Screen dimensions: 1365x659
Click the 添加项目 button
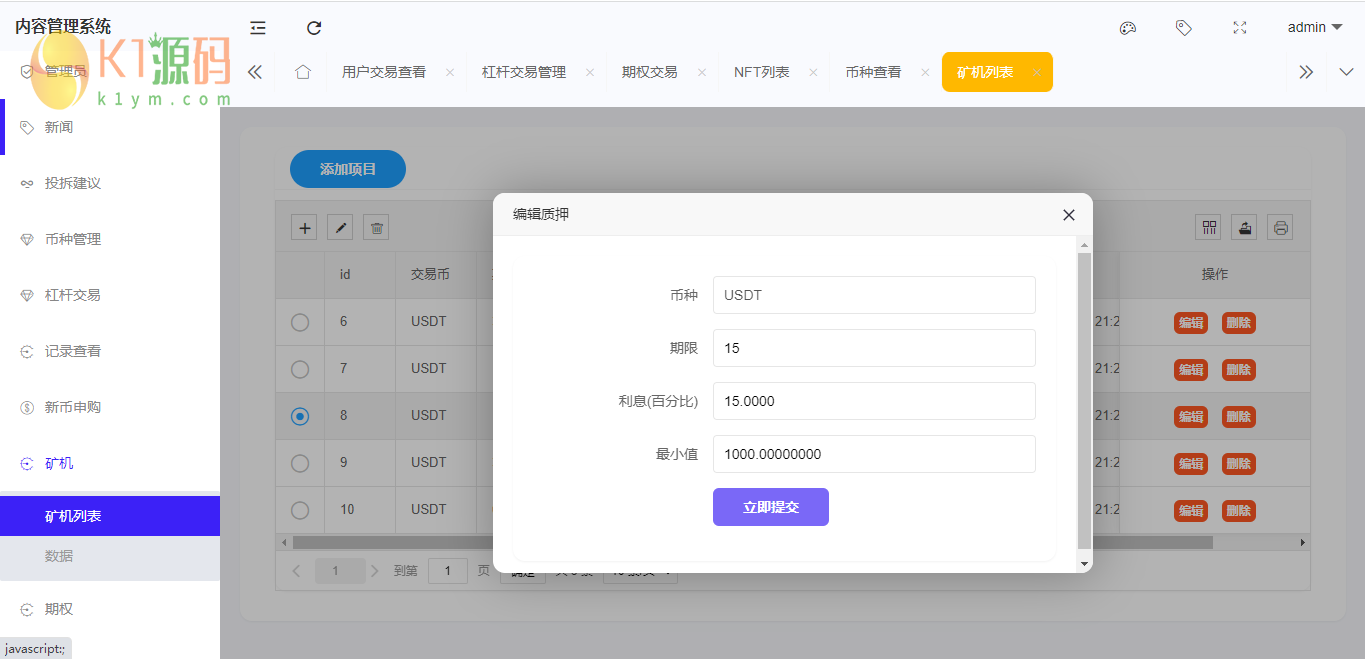click(348, 169)
